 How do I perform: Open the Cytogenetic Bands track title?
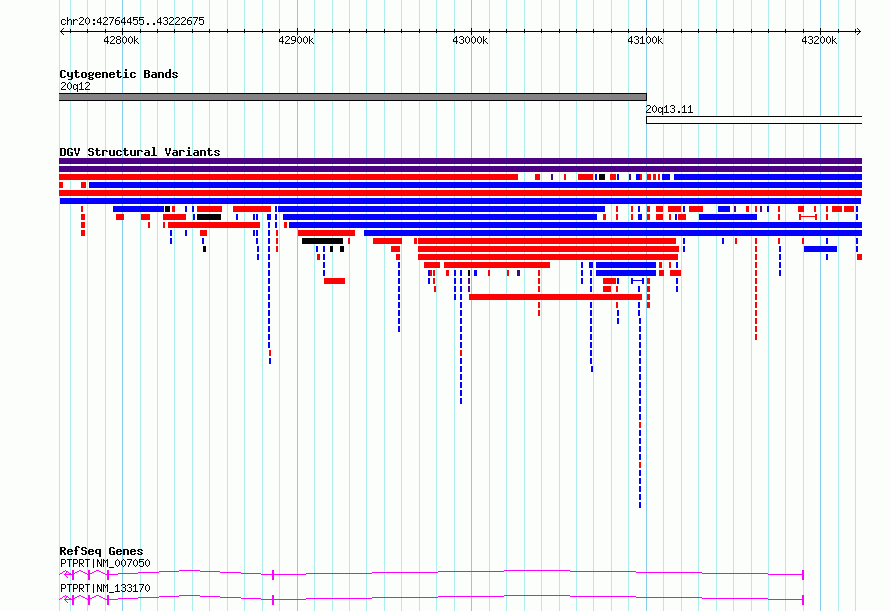pyautogui.click(x=119, y=74)
